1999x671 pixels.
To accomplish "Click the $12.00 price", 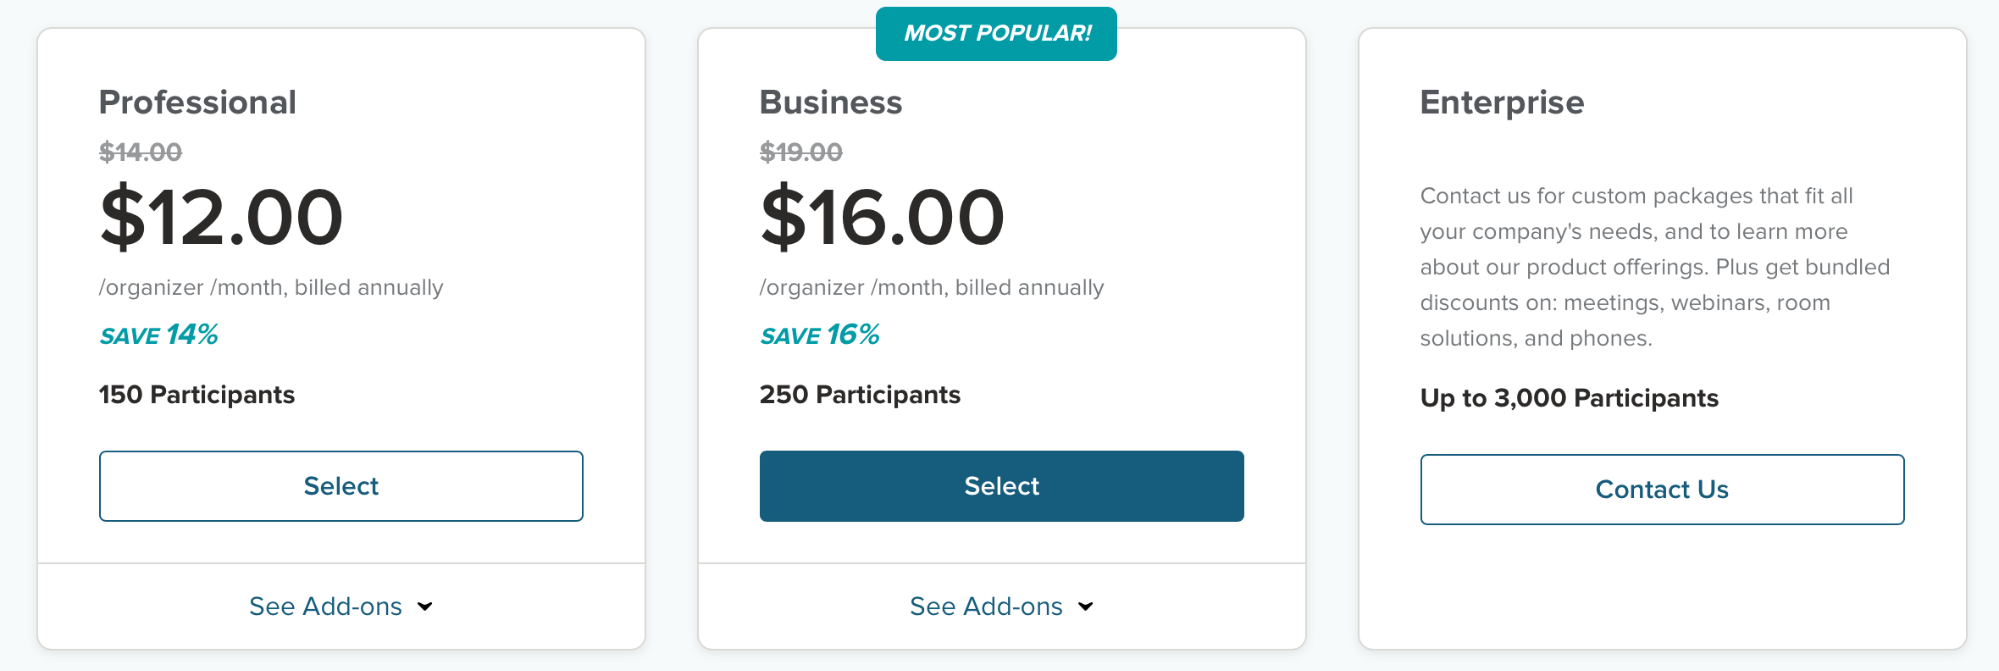I will coord(222,217).
